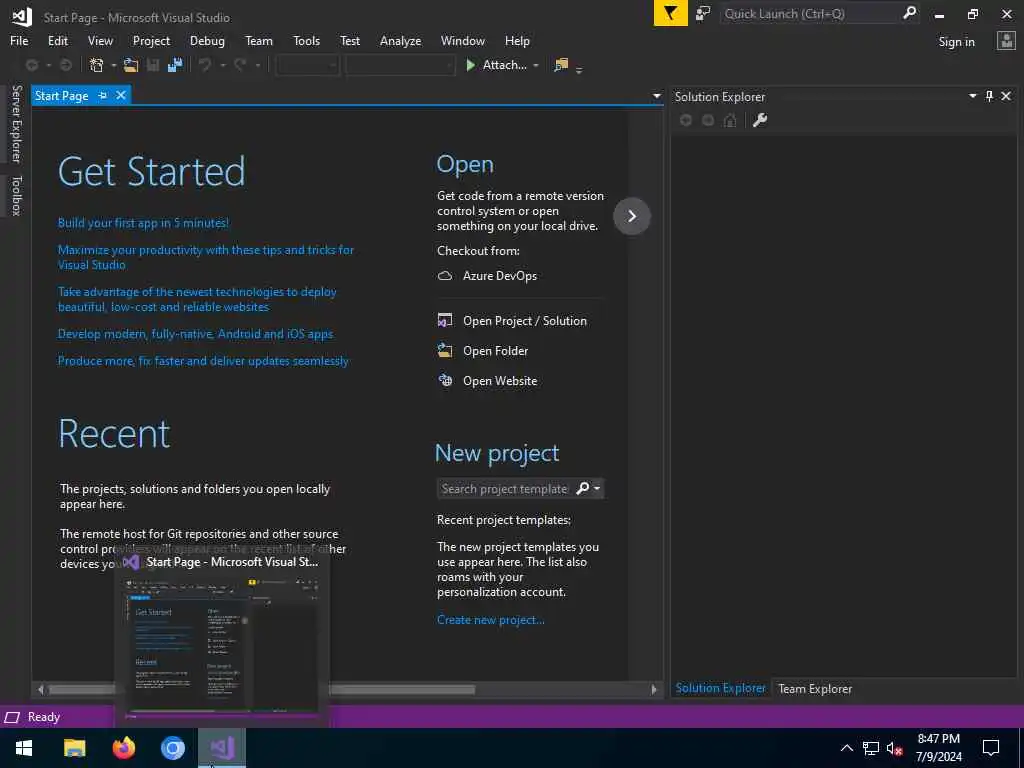Open File Explorer from the taskbar

coord(74,748)
